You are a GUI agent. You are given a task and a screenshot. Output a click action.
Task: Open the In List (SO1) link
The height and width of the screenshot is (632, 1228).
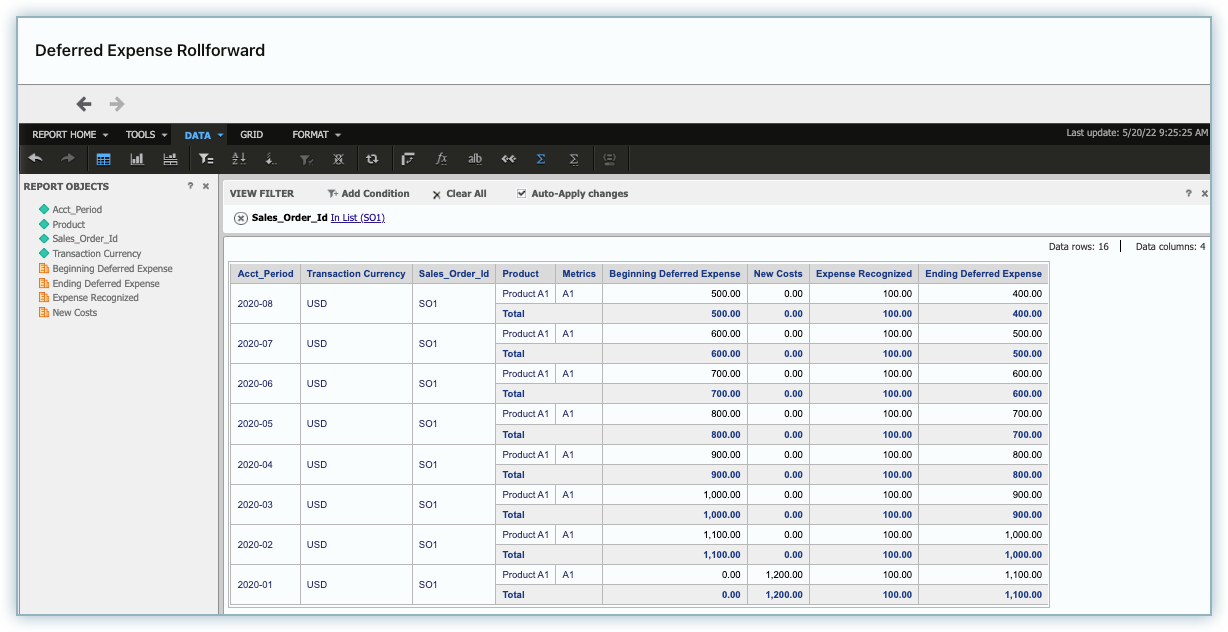point(358,218)
